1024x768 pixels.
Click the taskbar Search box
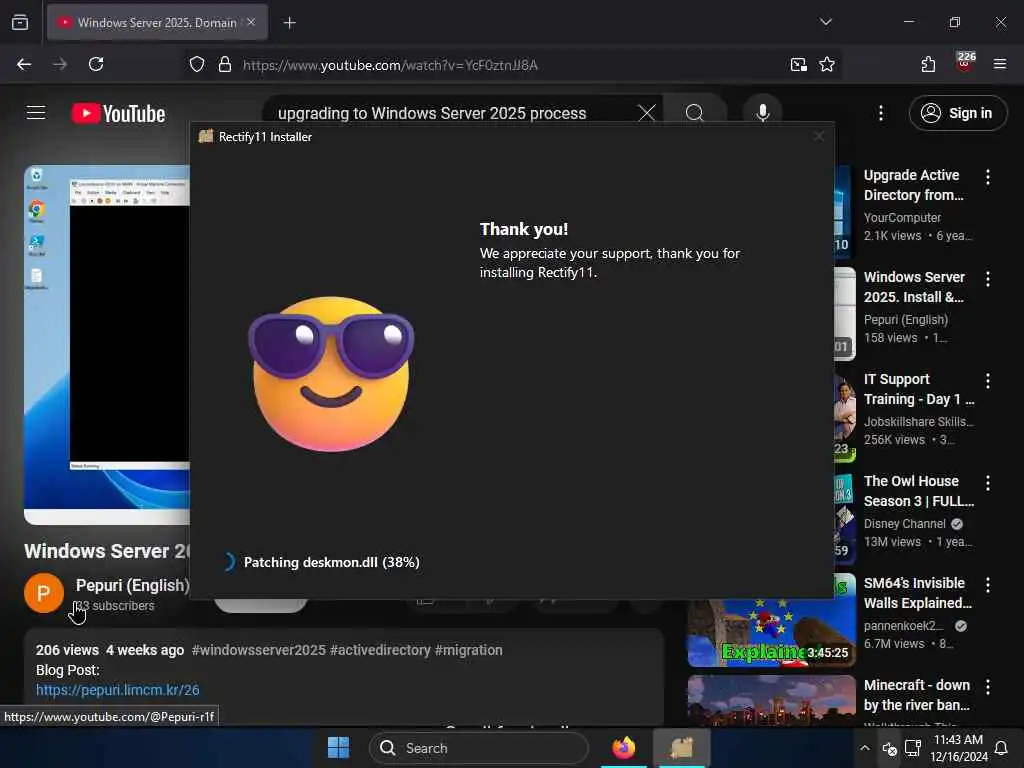(478, 748)
